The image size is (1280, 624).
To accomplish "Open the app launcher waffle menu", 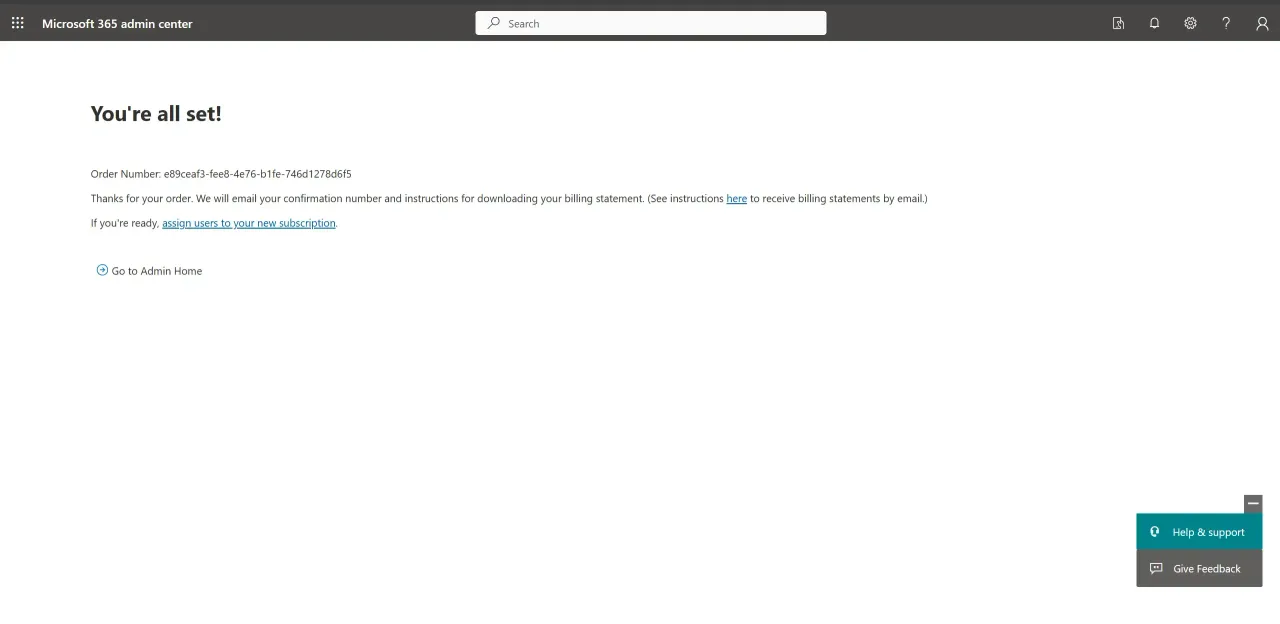I will coord(17,23).
